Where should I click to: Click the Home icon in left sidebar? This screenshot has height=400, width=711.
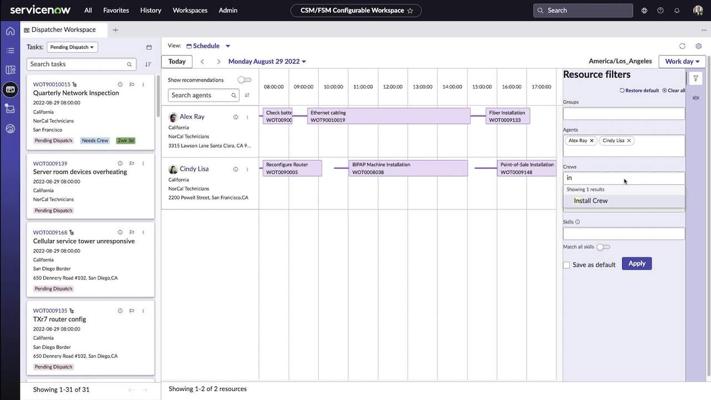tap(10, 31)
